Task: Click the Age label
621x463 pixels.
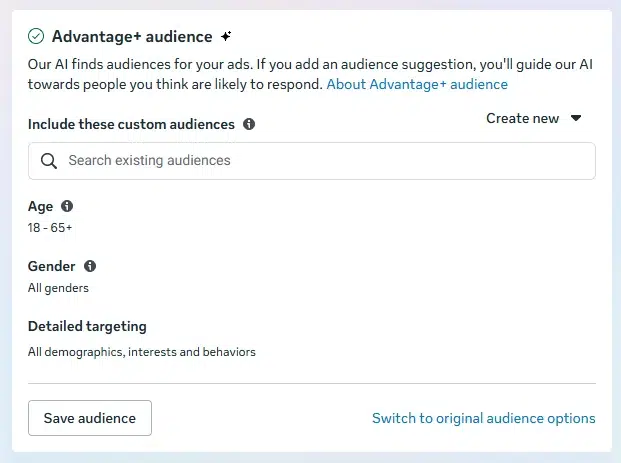Action: 40,206
